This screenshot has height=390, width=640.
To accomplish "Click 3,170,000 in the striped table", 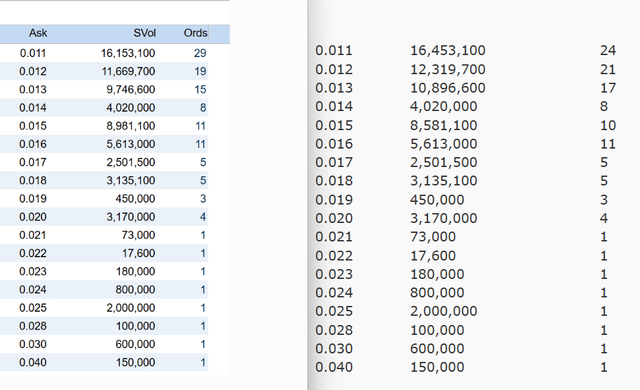I will tap(131, 217).
